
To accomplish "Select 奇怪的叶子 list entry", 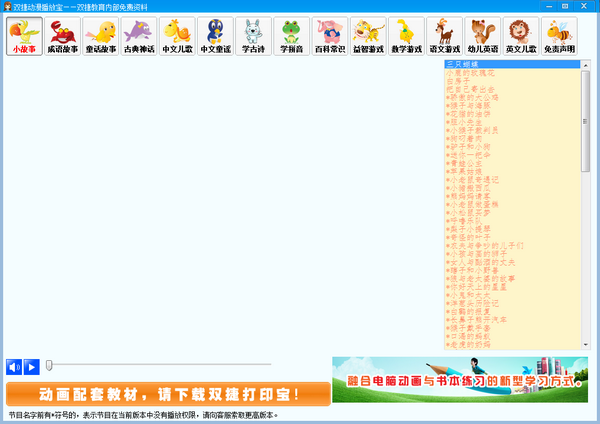I will pyautogui.click(x=512, y=238).
